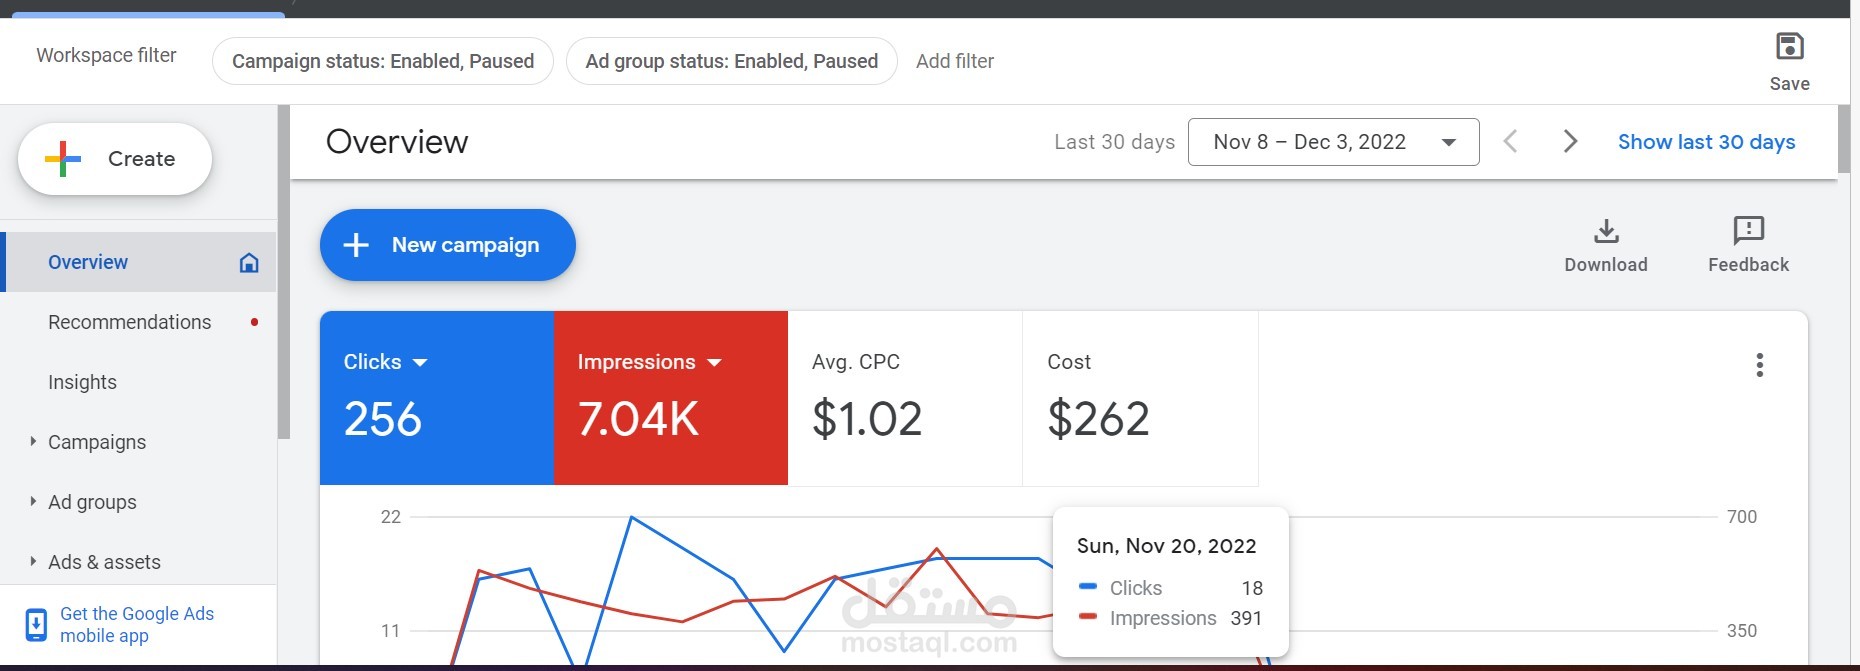This screenshot has width=1860, height=671.
Task: Open Recommendations in the sidebar
Action: click(130, 322)
